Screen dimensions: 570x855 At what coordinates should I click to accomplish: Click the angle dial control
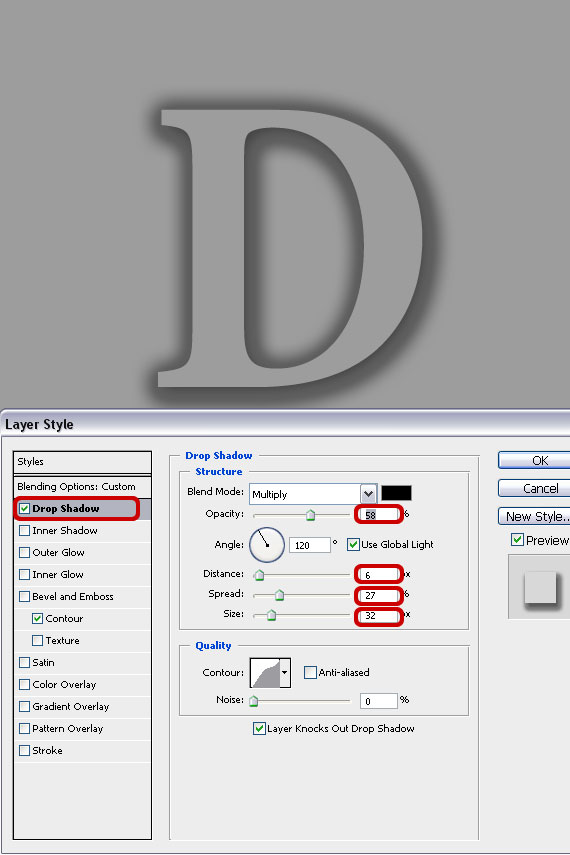click(x=267, y=544)
